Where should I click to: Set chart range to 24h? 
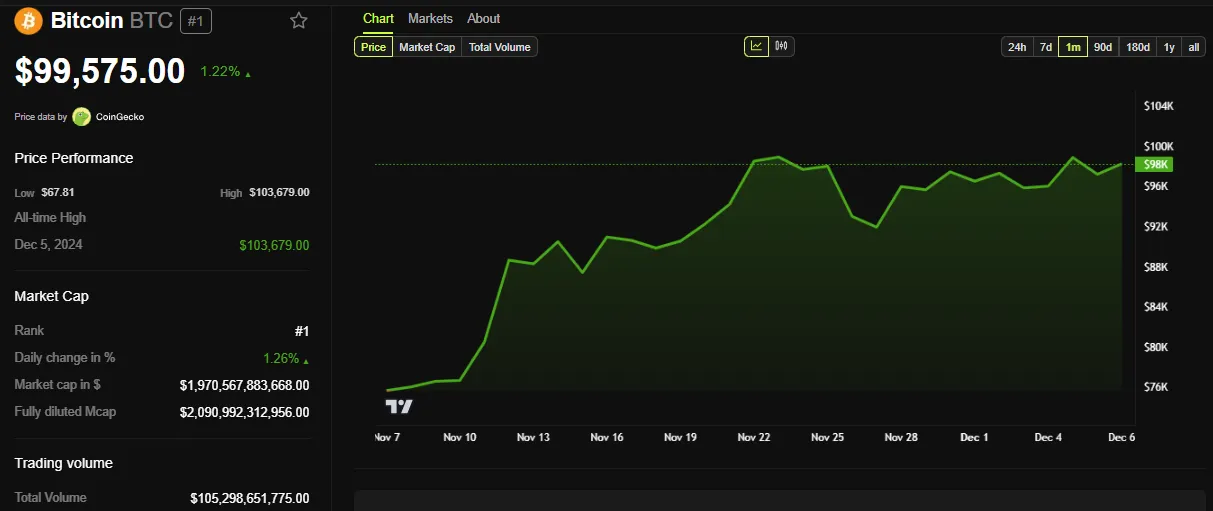coord(1017,47)
